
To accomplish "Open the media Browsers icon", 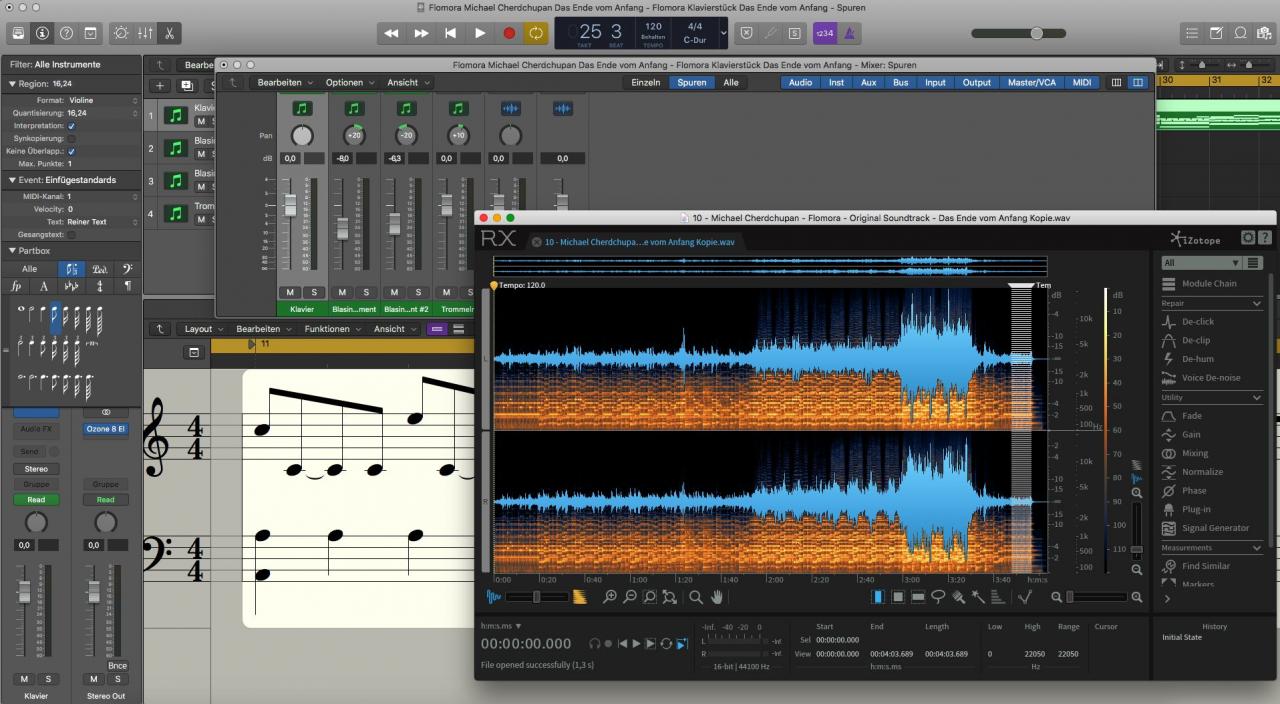I will [1264, 33].
